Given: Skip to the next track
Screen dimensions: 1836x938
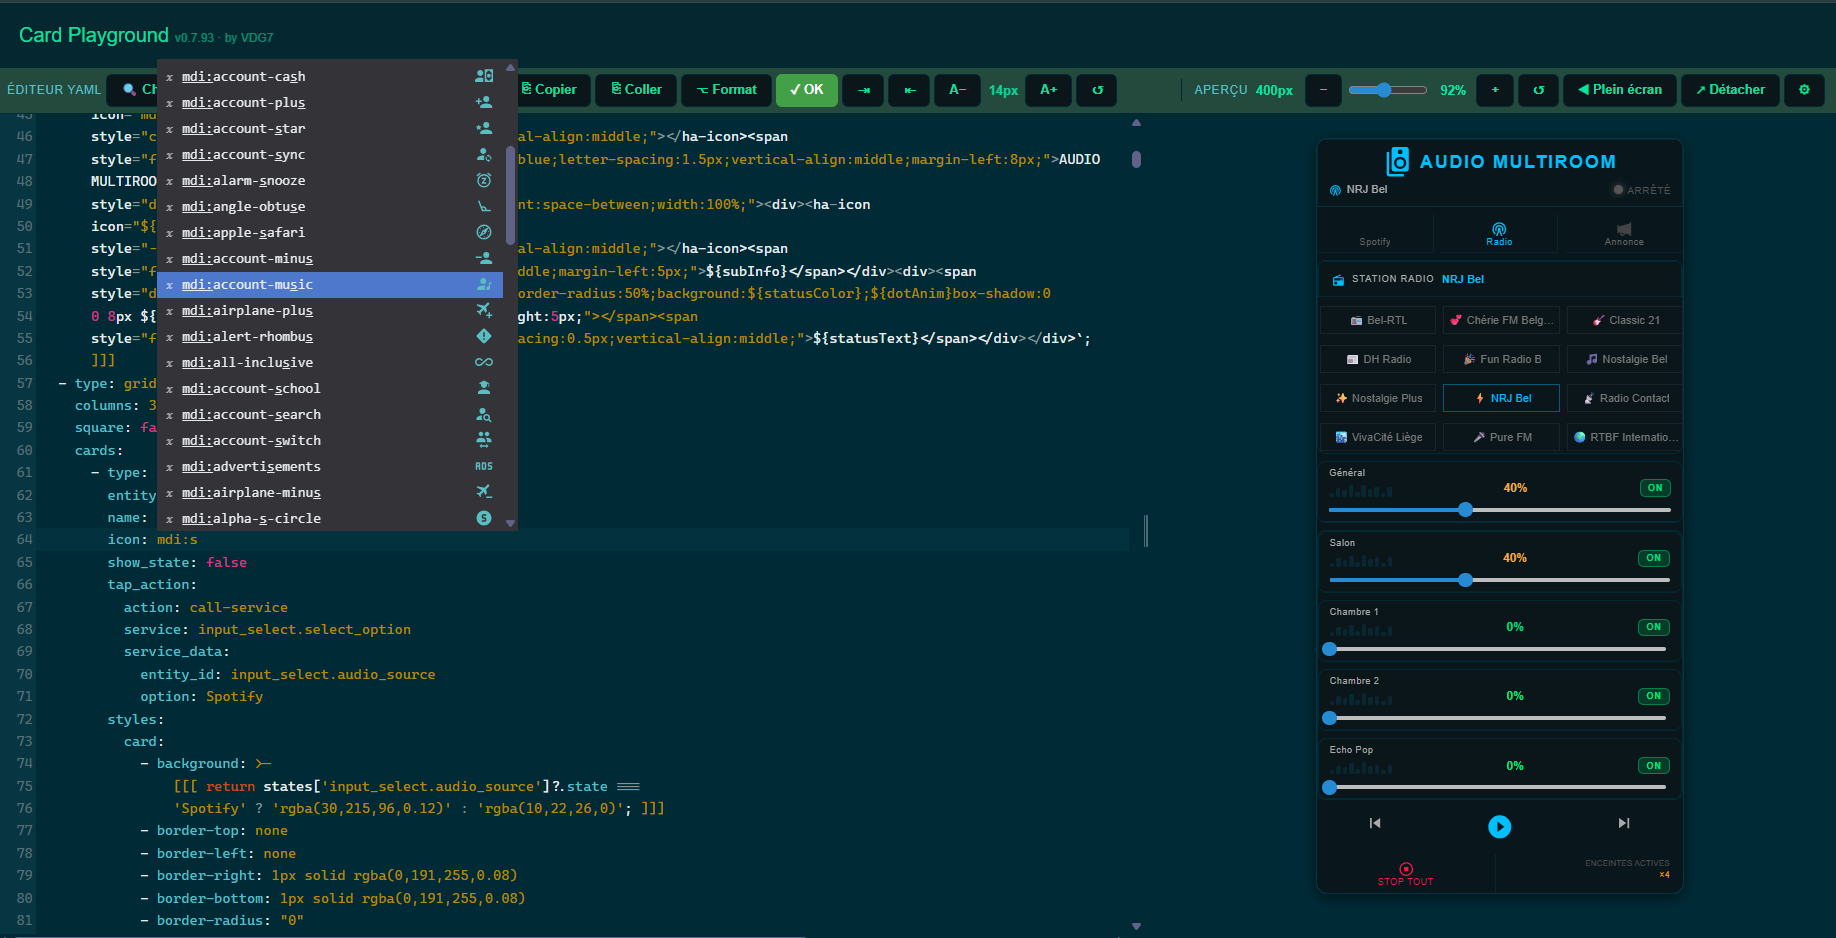Looking at the screenshot, I should 1623,823.
